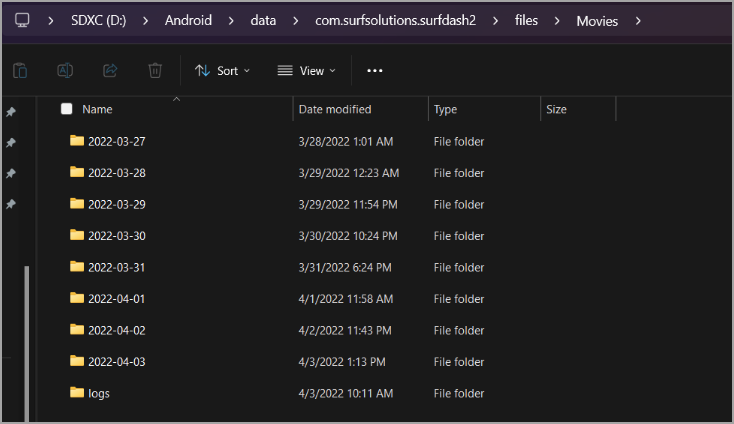Screen dimensions: 734x424
Task: Toggle the select all checkbox
Action: pyautogui.click(x=67, y=109)
